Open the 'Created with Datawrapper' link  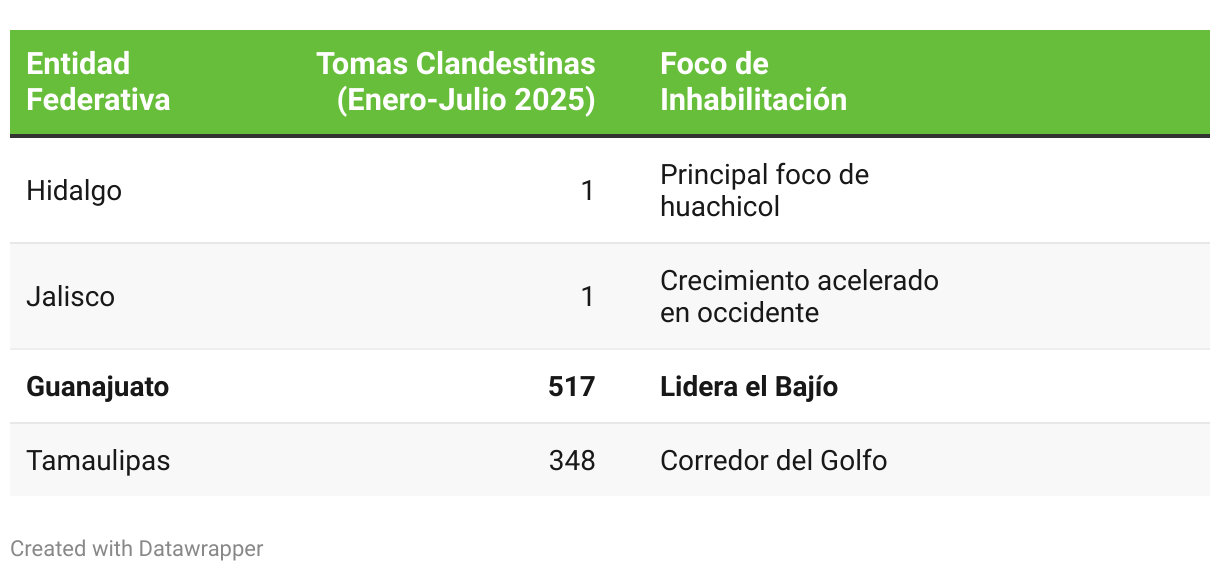(137, 549)
